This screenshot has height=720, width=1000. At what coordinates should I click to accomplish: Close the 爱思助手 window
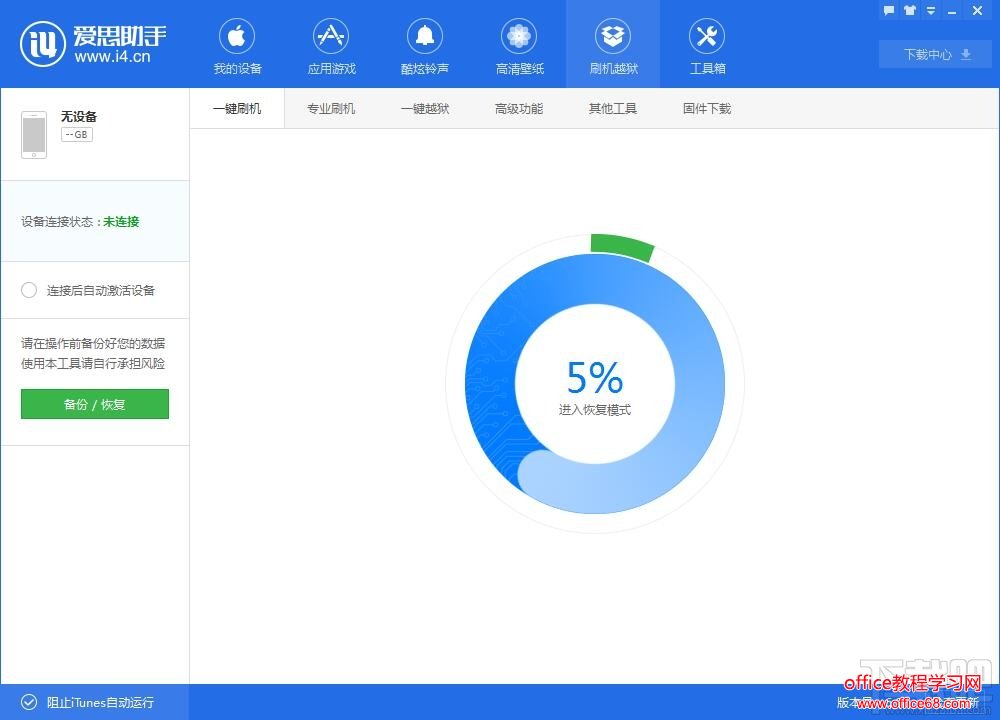pyautogui.click(x=977, y=10)
